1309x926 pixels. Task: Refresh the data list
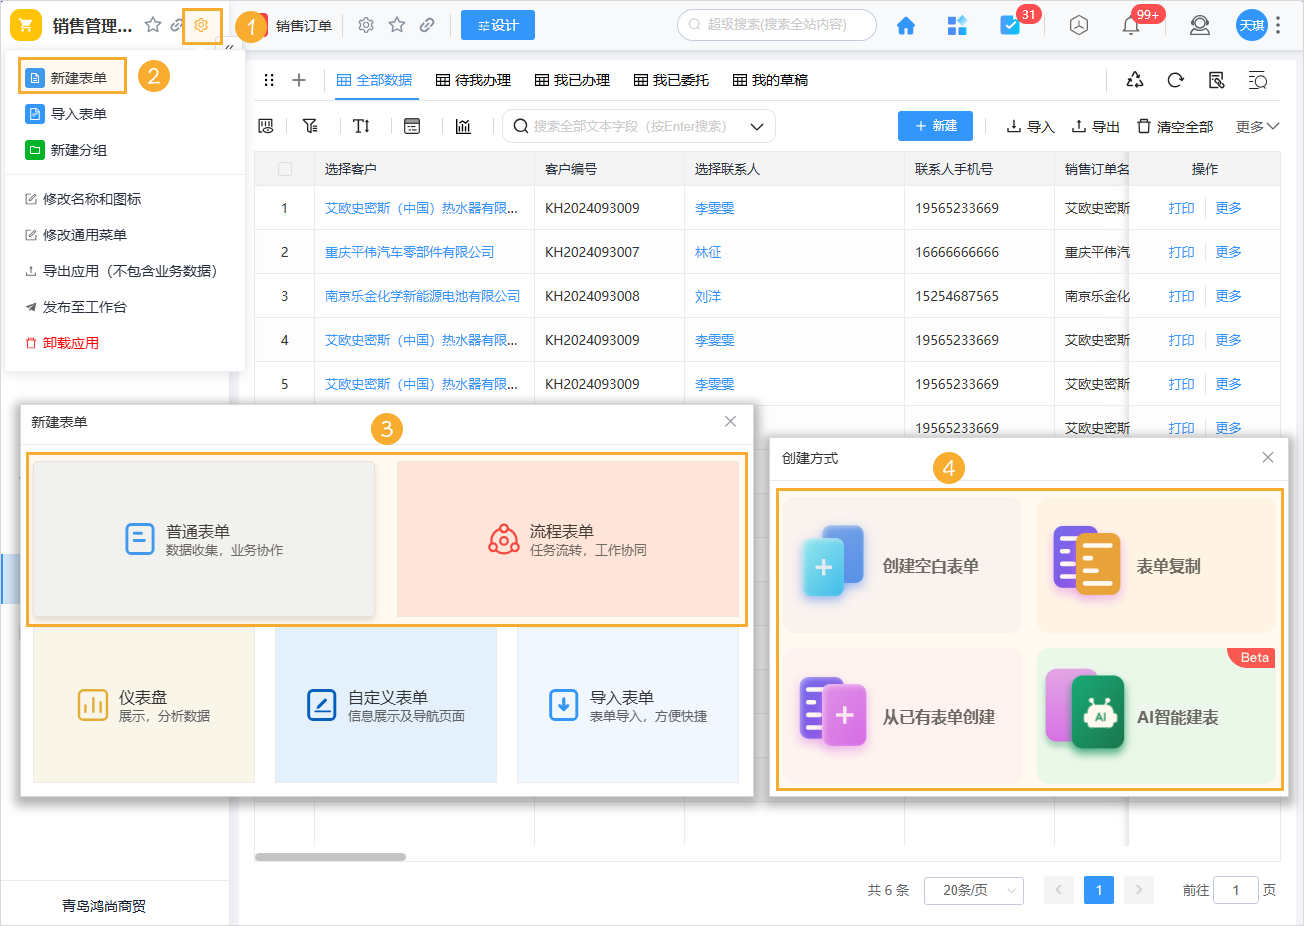tap(1175, 80)
